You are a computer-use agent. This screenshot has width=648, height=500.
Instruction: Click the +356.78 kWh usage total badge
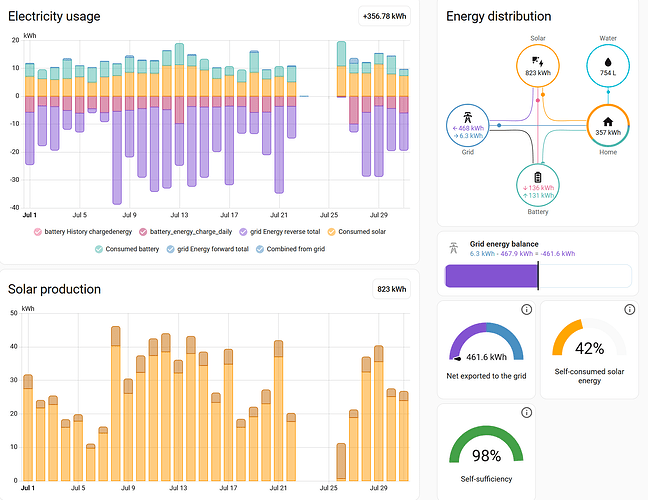click(384, 17)
